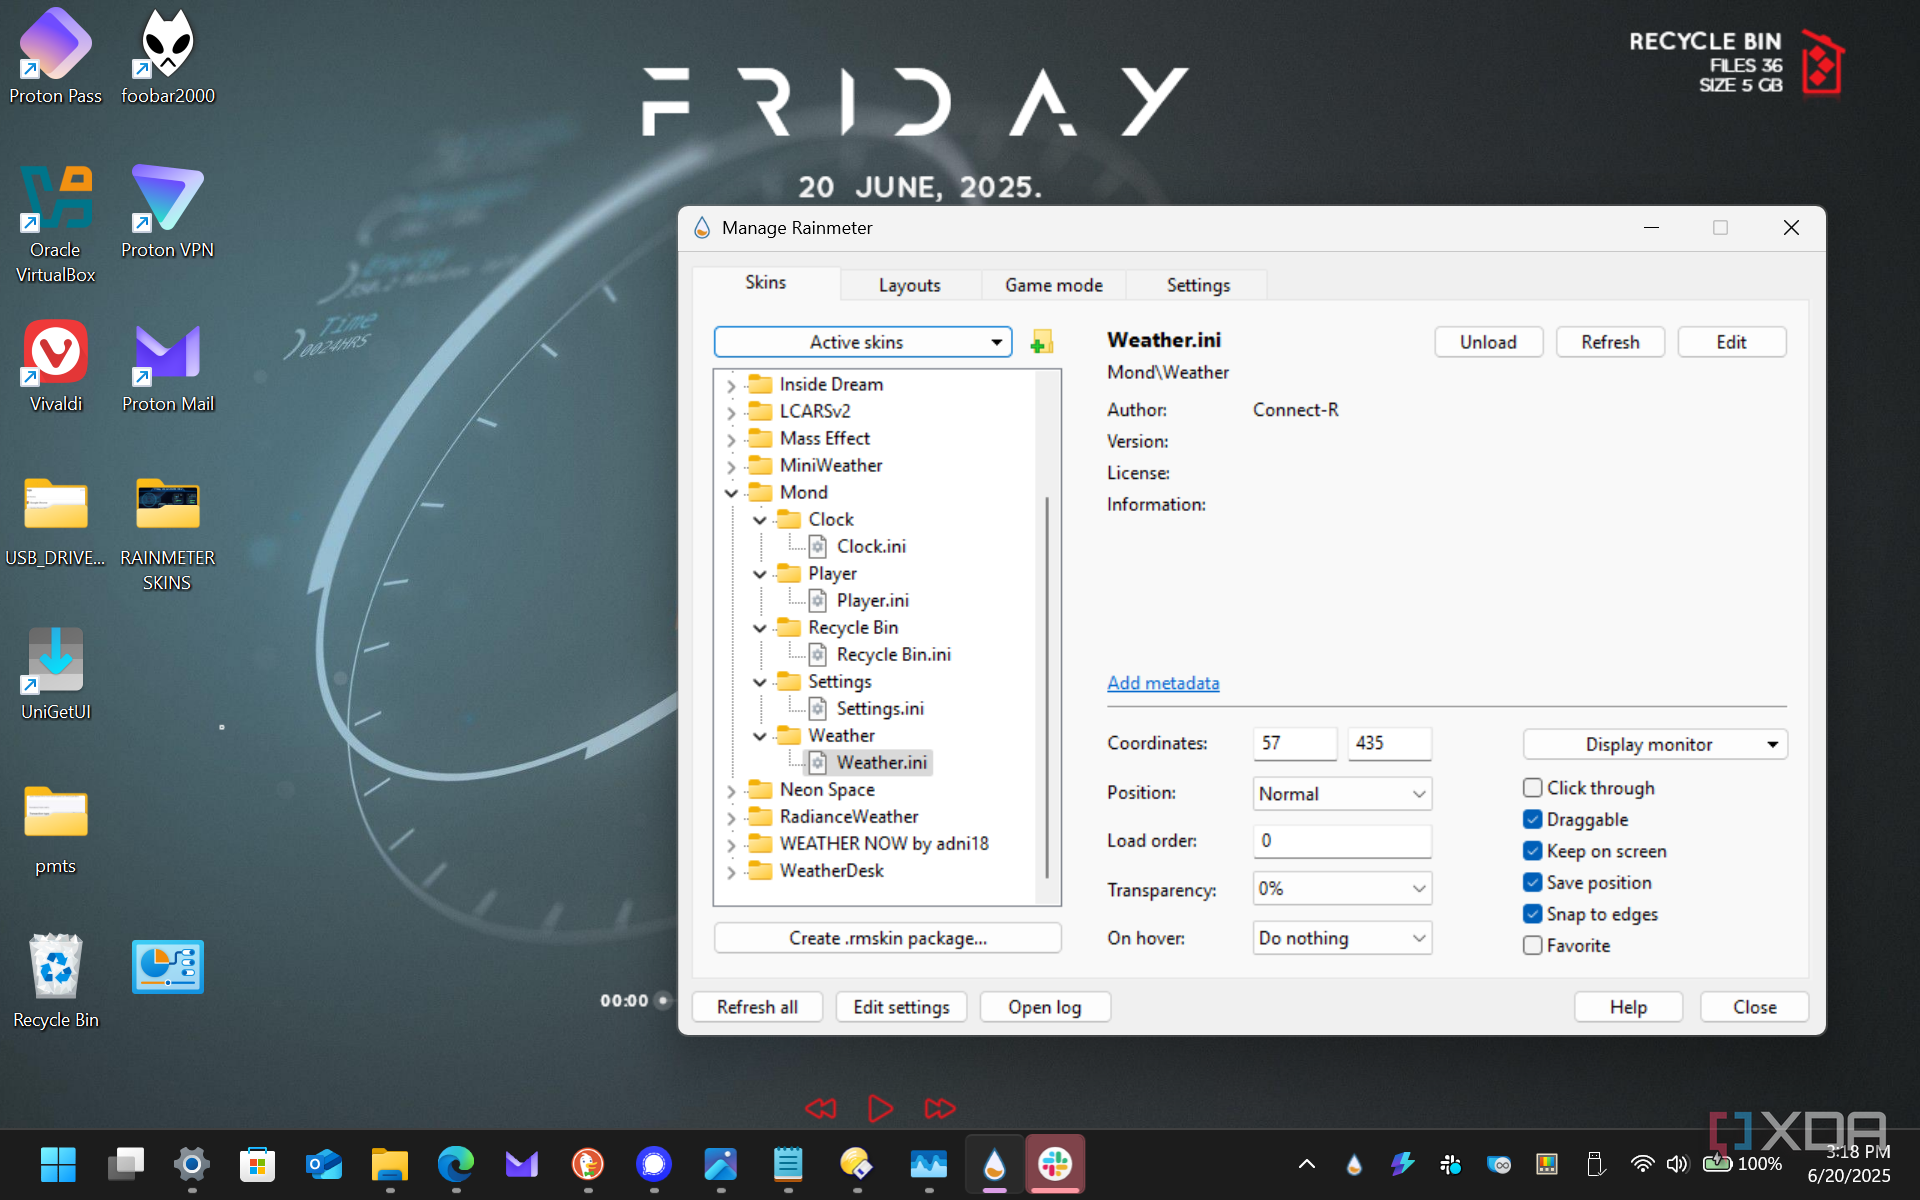Open the Transparency dropdown
Screen dimensions: 1920x1200
click(1341, 888)
